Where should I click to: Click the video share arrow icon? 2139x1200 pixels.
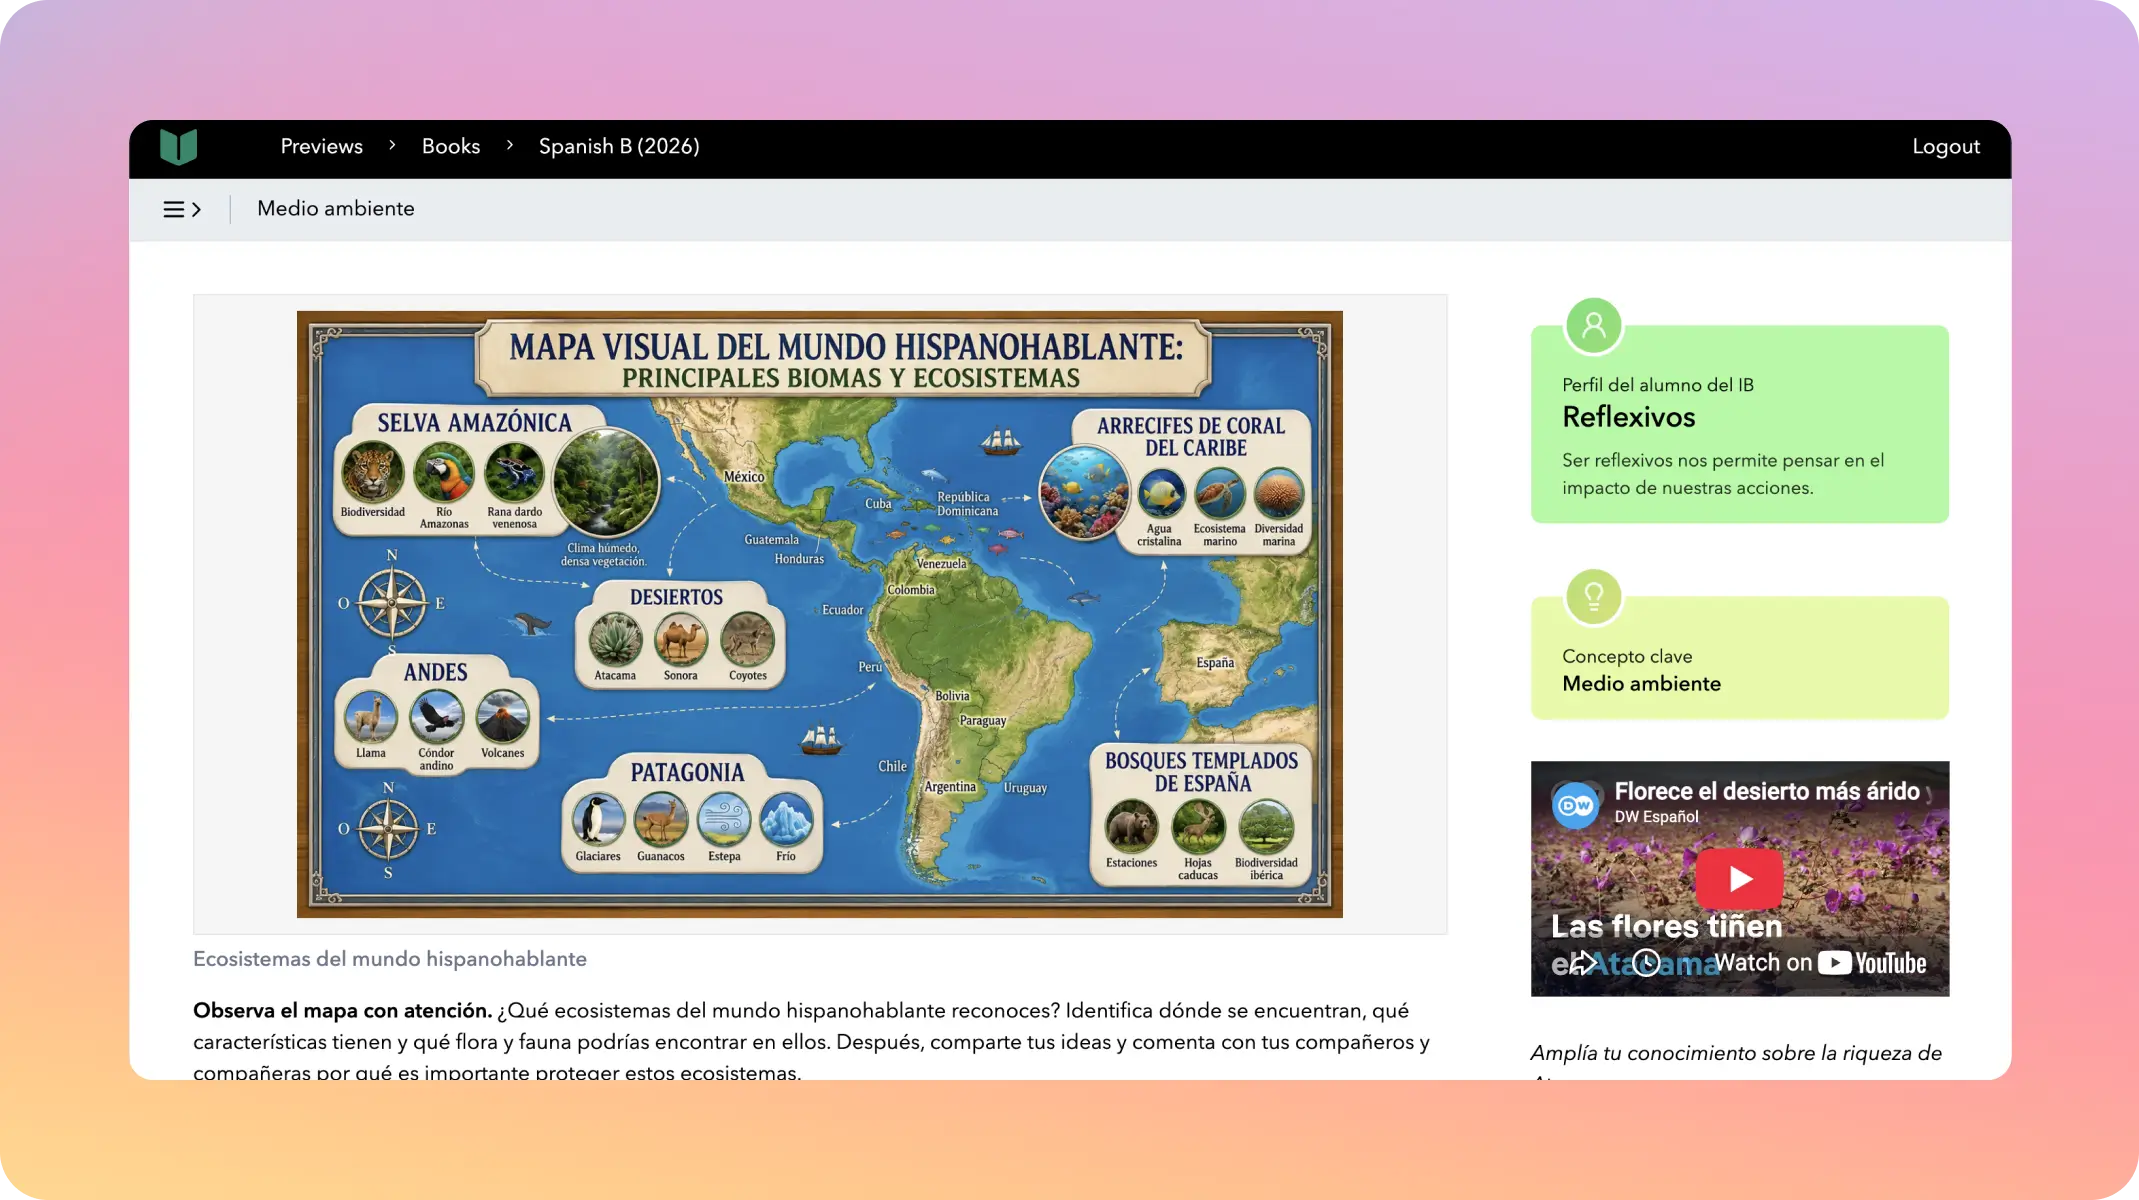coord(1583,962)
